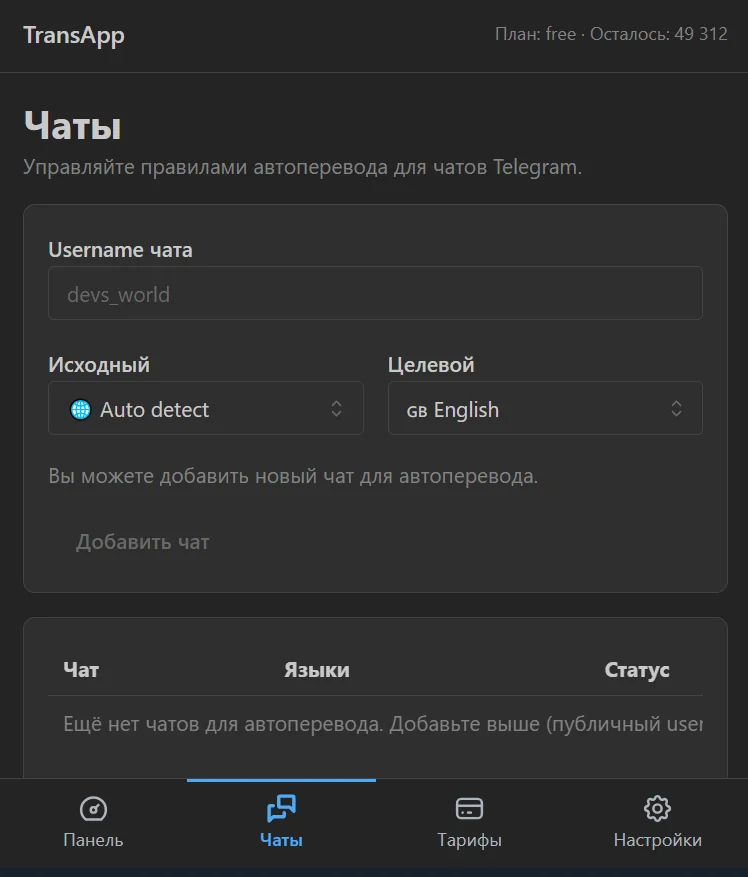Image resolution: width=748 pixels, height=877 pixels.
Task: Click the up-down arrows in Целевой selector
Action: click(676, 408)
